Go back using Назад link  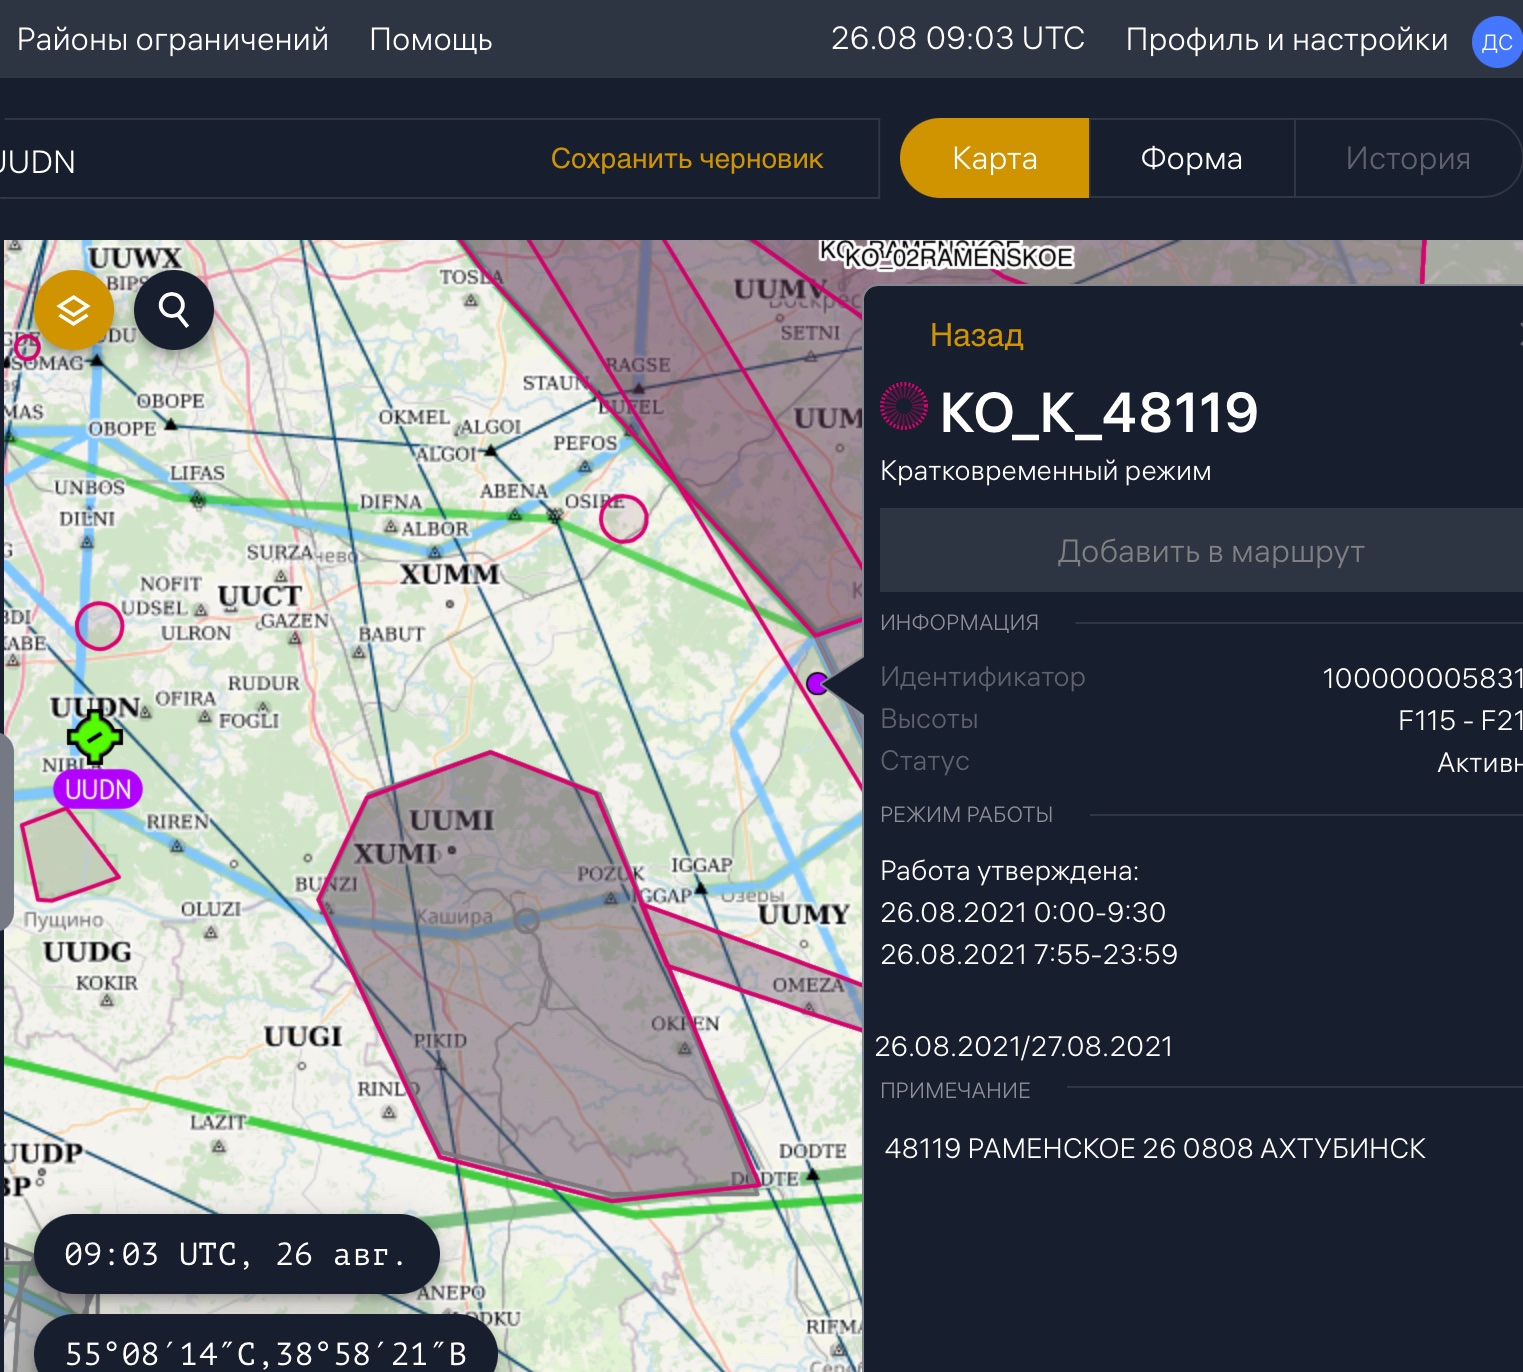point(976,335)
